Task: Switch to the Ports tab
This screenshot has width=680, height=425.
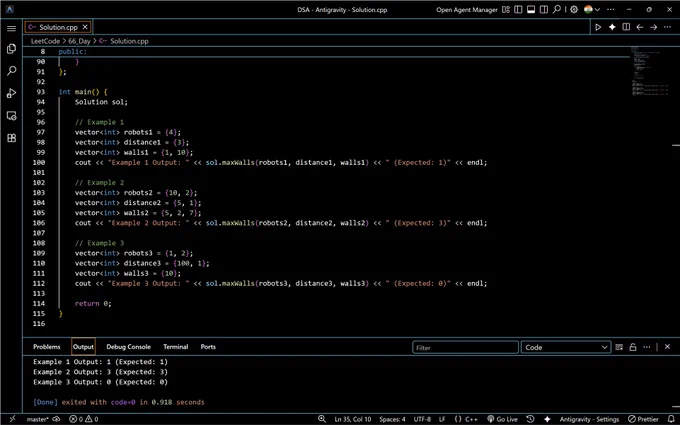Action: pyautogui.click(x=208, y=347)
